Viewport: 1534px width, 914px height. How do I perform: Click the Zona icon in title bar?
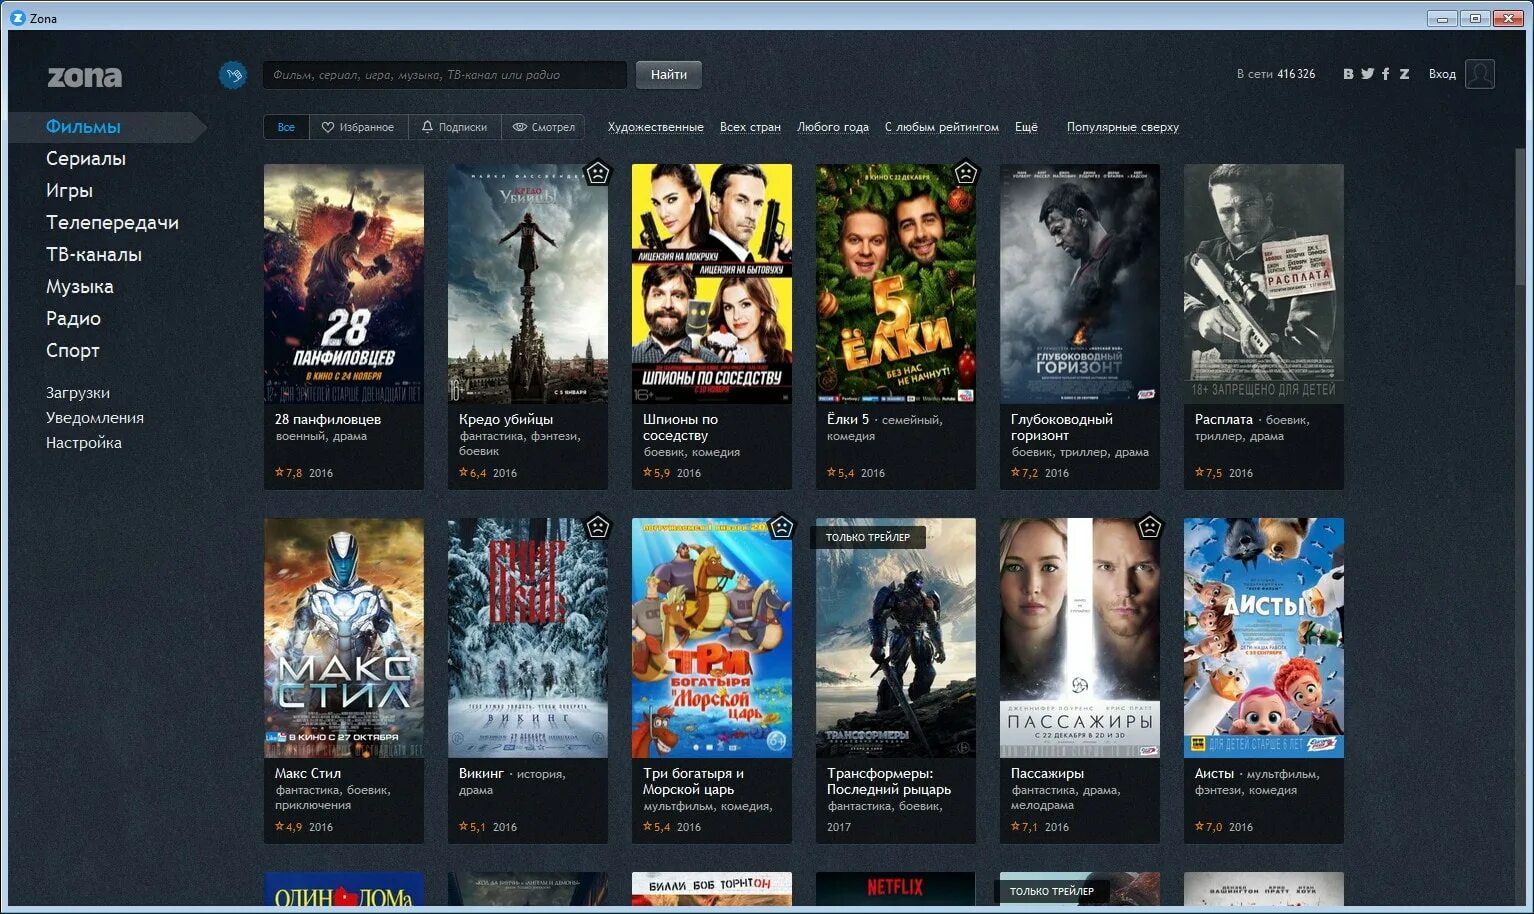pyautogui.click(x=17, y=18)
